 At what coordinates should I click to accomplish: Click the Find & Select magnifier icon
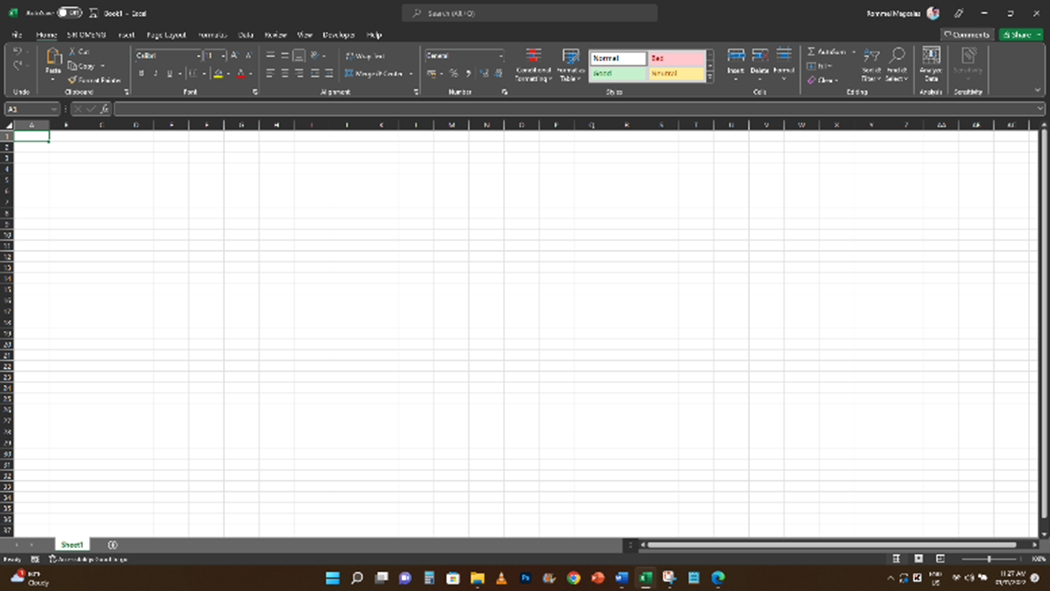pos(897,56)
